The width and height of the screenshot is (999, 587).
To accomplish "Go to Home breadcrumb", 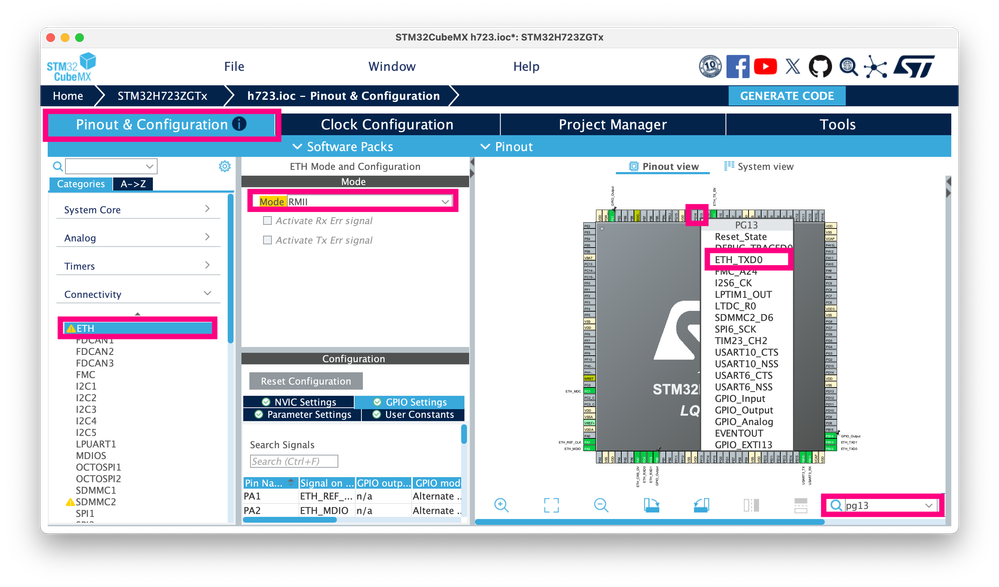I will pos(68,96).
